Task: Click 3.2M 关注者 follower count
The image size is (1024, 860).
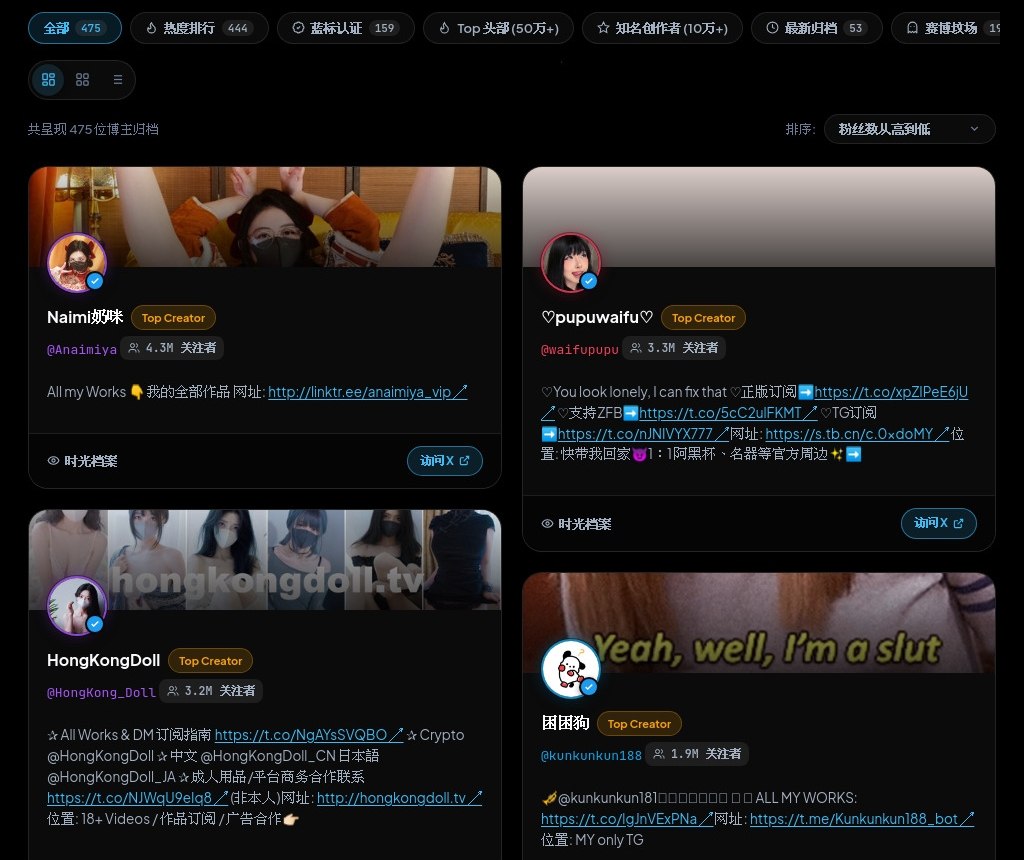Action: tap(211, 691)
